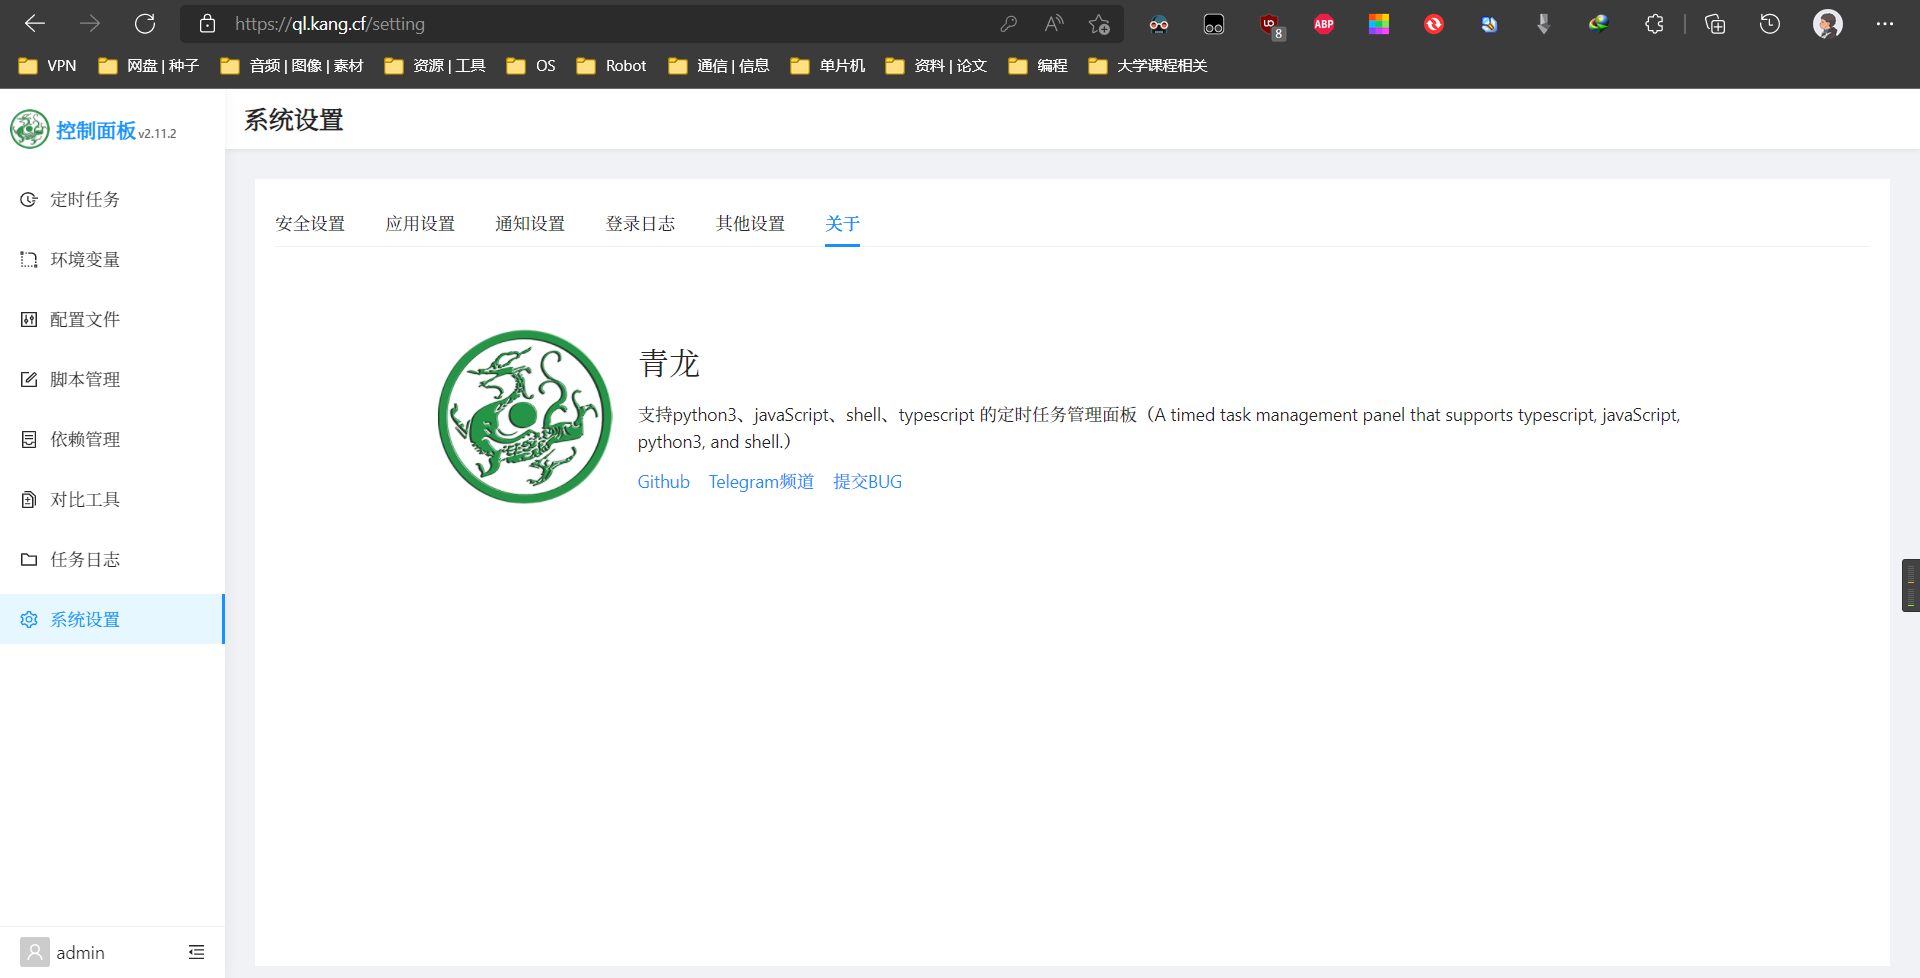Open 任务日志 in the sidebar
This screenshot has height=978, width=1920.
pos(112,559)
